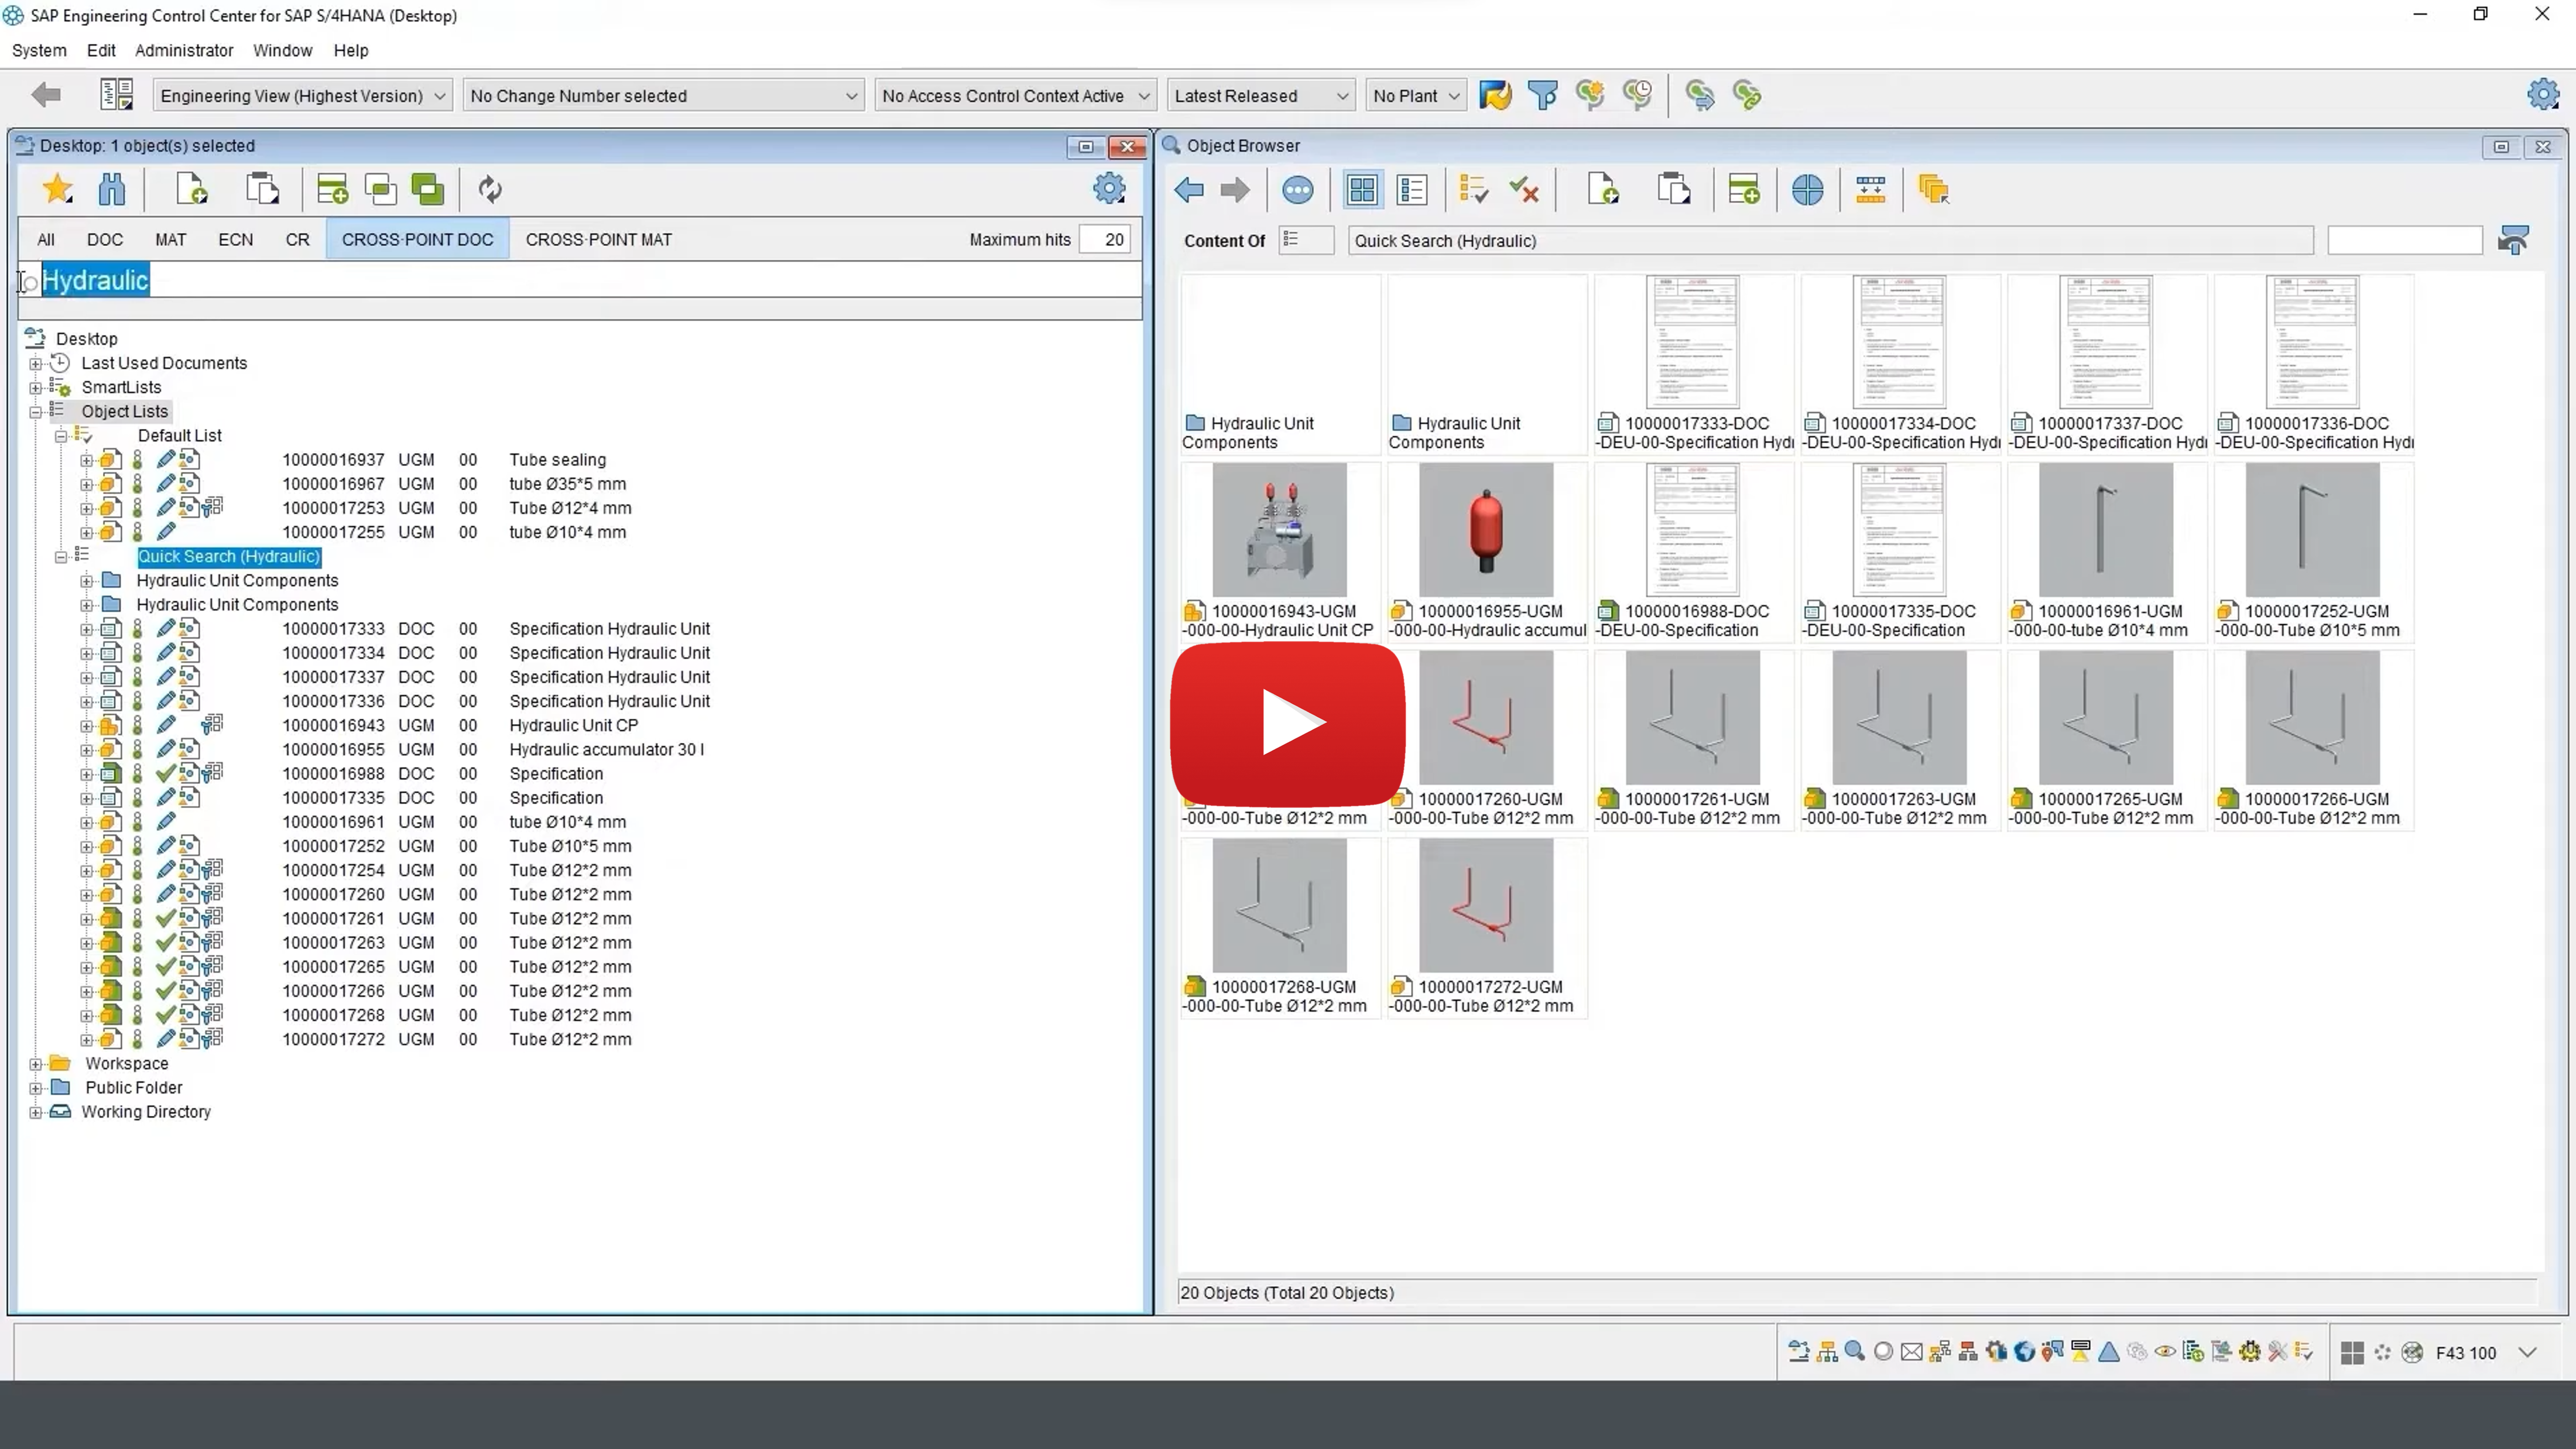Collapse Object Lists tree node

click(36, 411)
